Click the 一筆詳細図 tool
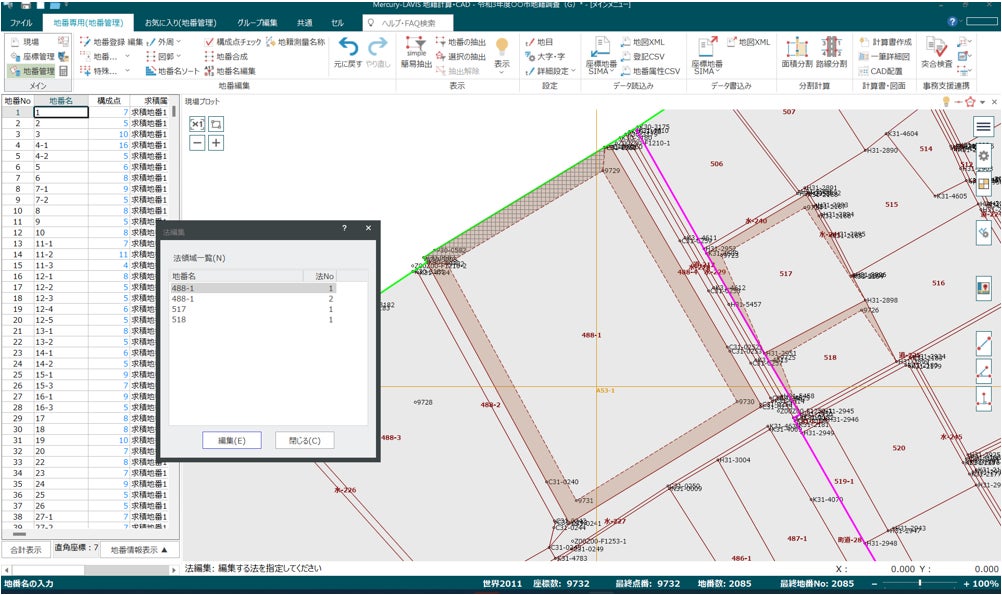Screen dimensions: 1002x595 coord(886,56)
